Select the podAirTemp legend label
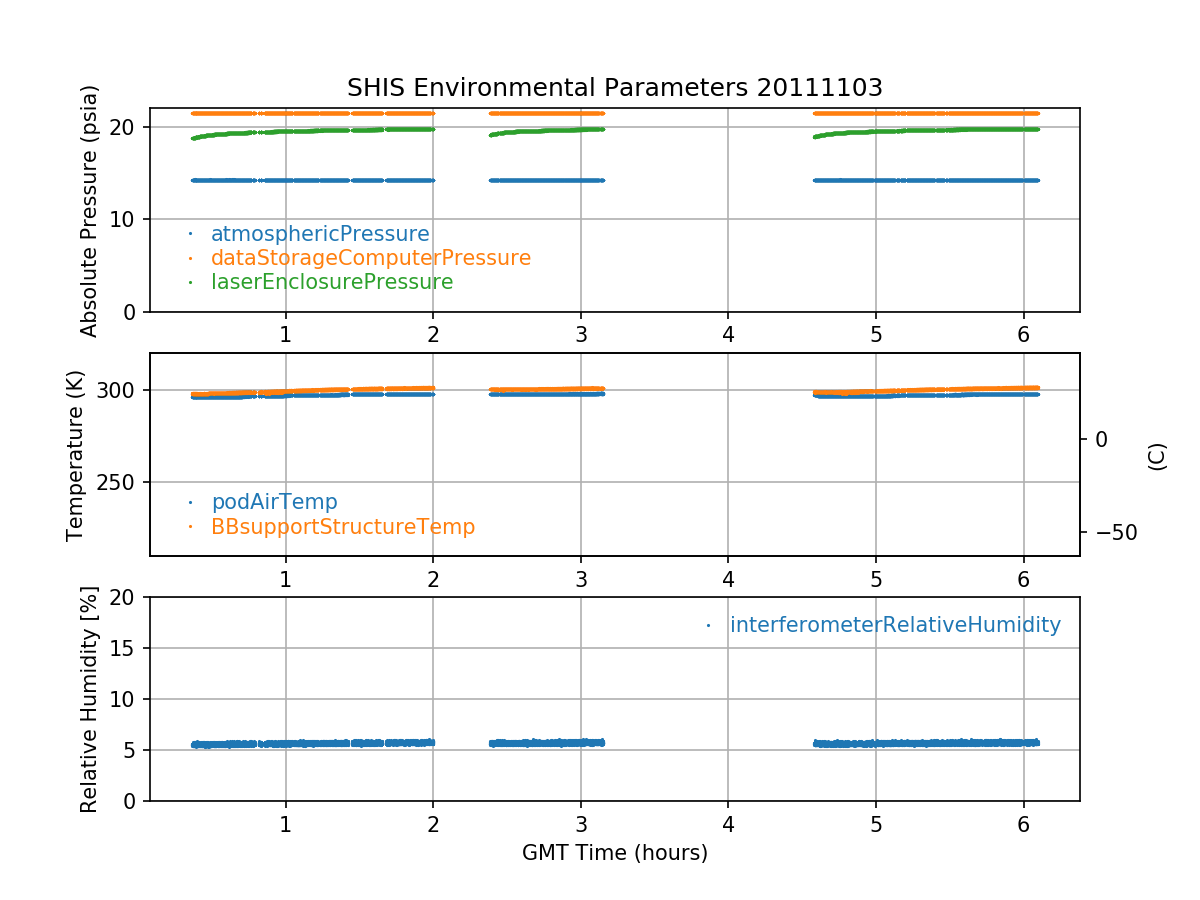The width and height of the screenshot is (1200, 900). click(274, 502)
